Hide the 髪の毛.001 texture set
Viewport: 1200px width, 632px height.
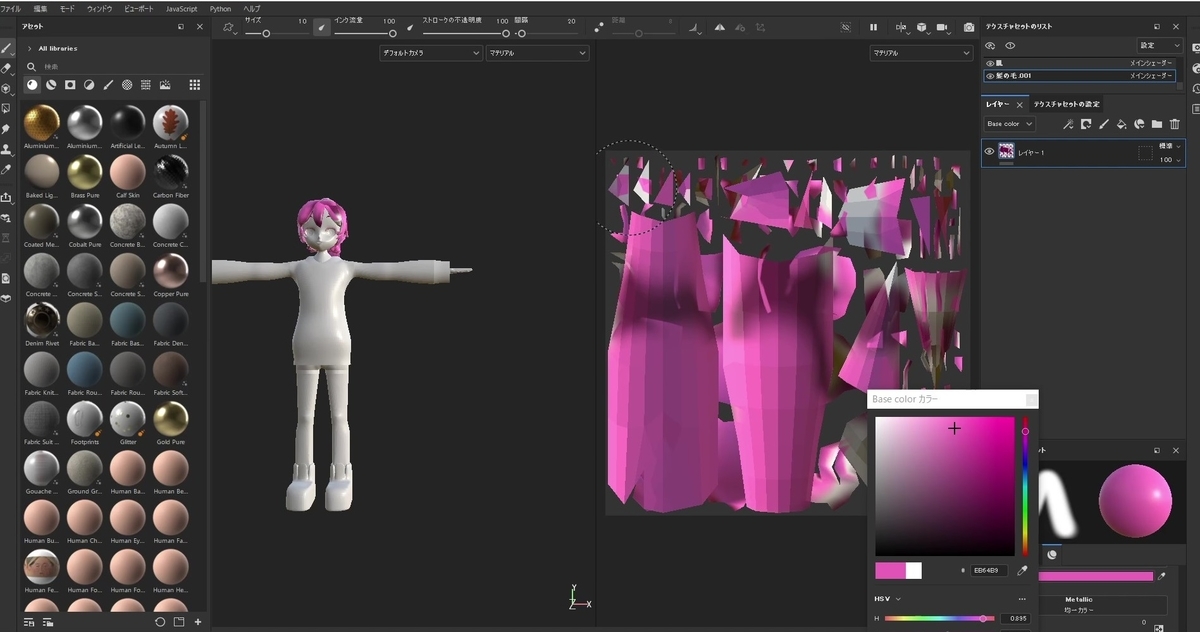(990, 76)
